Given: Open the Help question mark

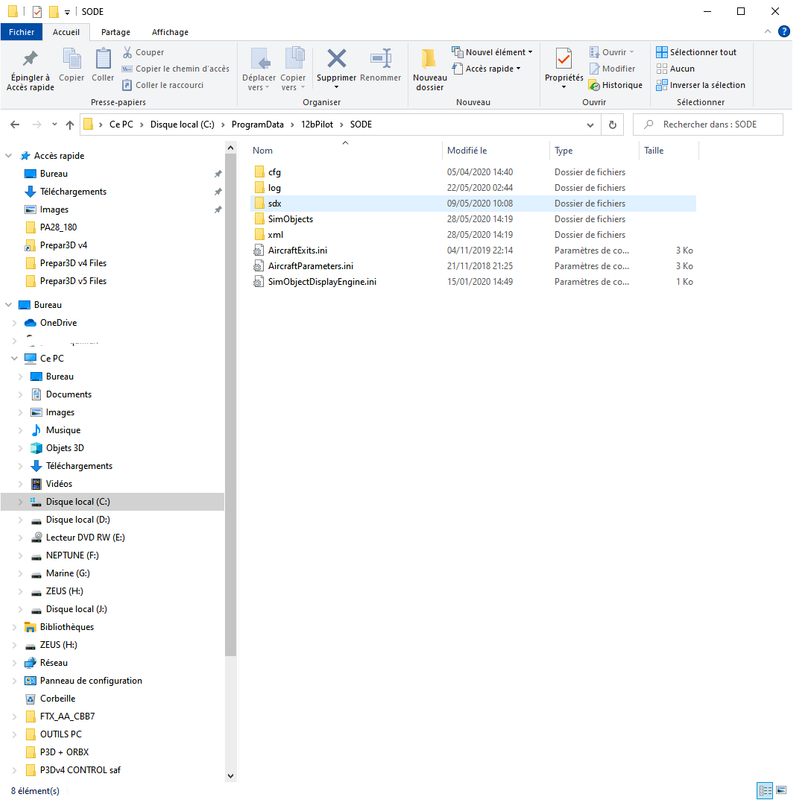Looking at the screenshot, I should point(784,32).
